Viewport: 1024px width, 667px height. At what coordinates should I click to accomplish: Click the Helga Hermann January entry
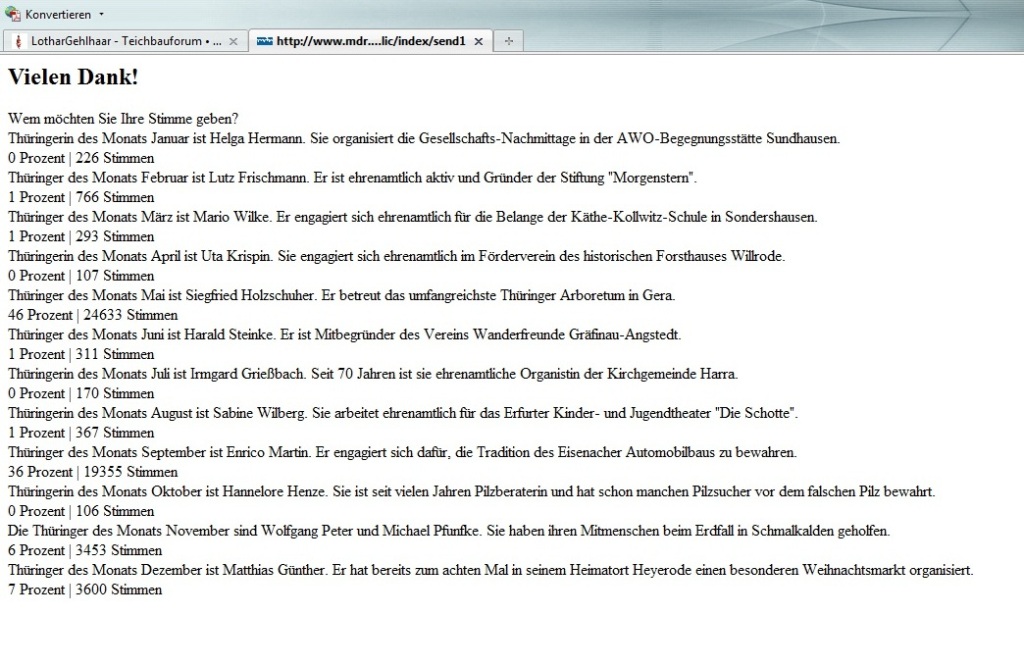click(424, 139)
